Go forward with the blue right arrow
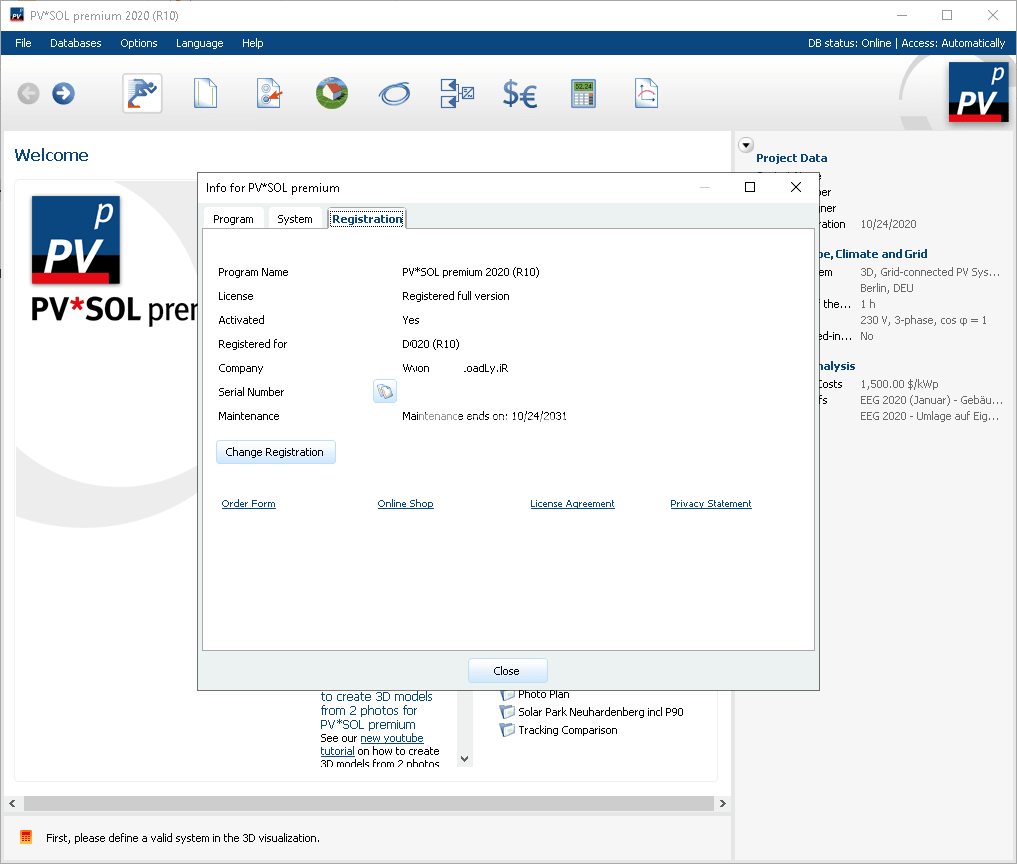 point(63,93)
